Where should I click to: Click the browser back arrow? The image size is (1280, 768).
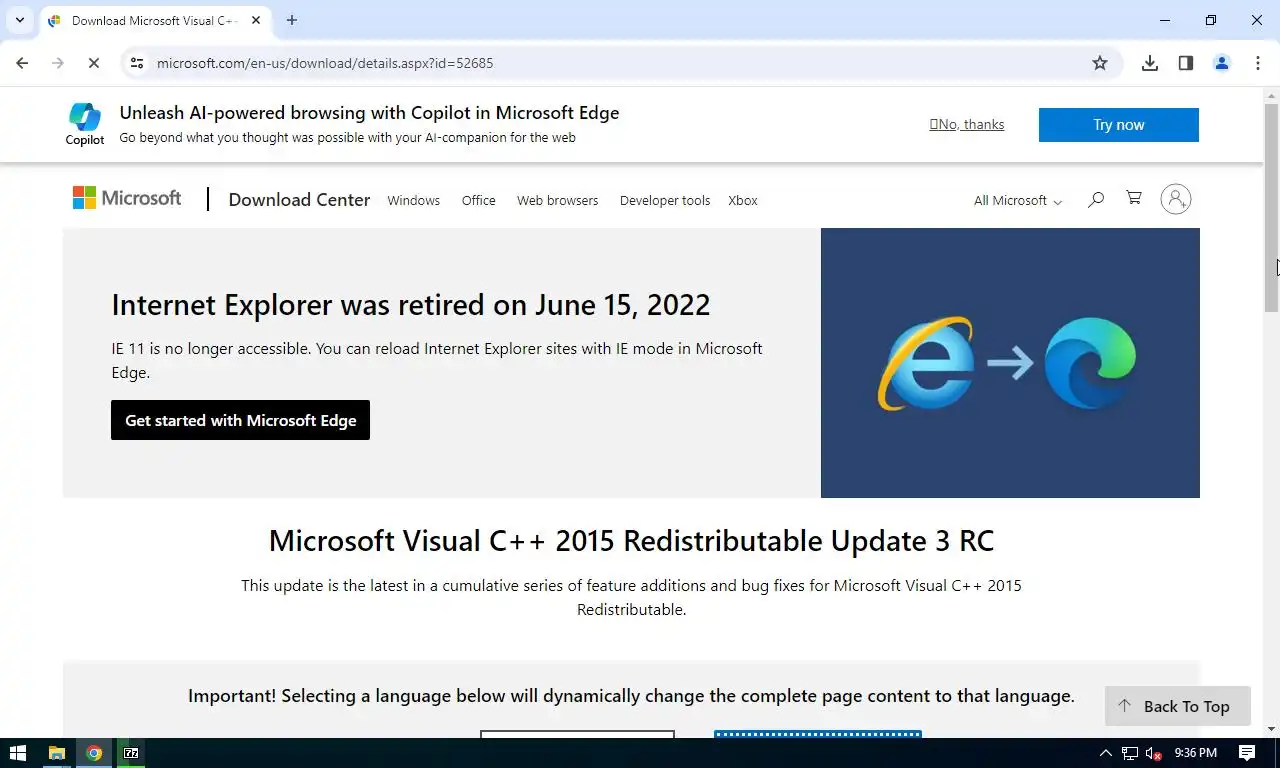pos(22,63)
